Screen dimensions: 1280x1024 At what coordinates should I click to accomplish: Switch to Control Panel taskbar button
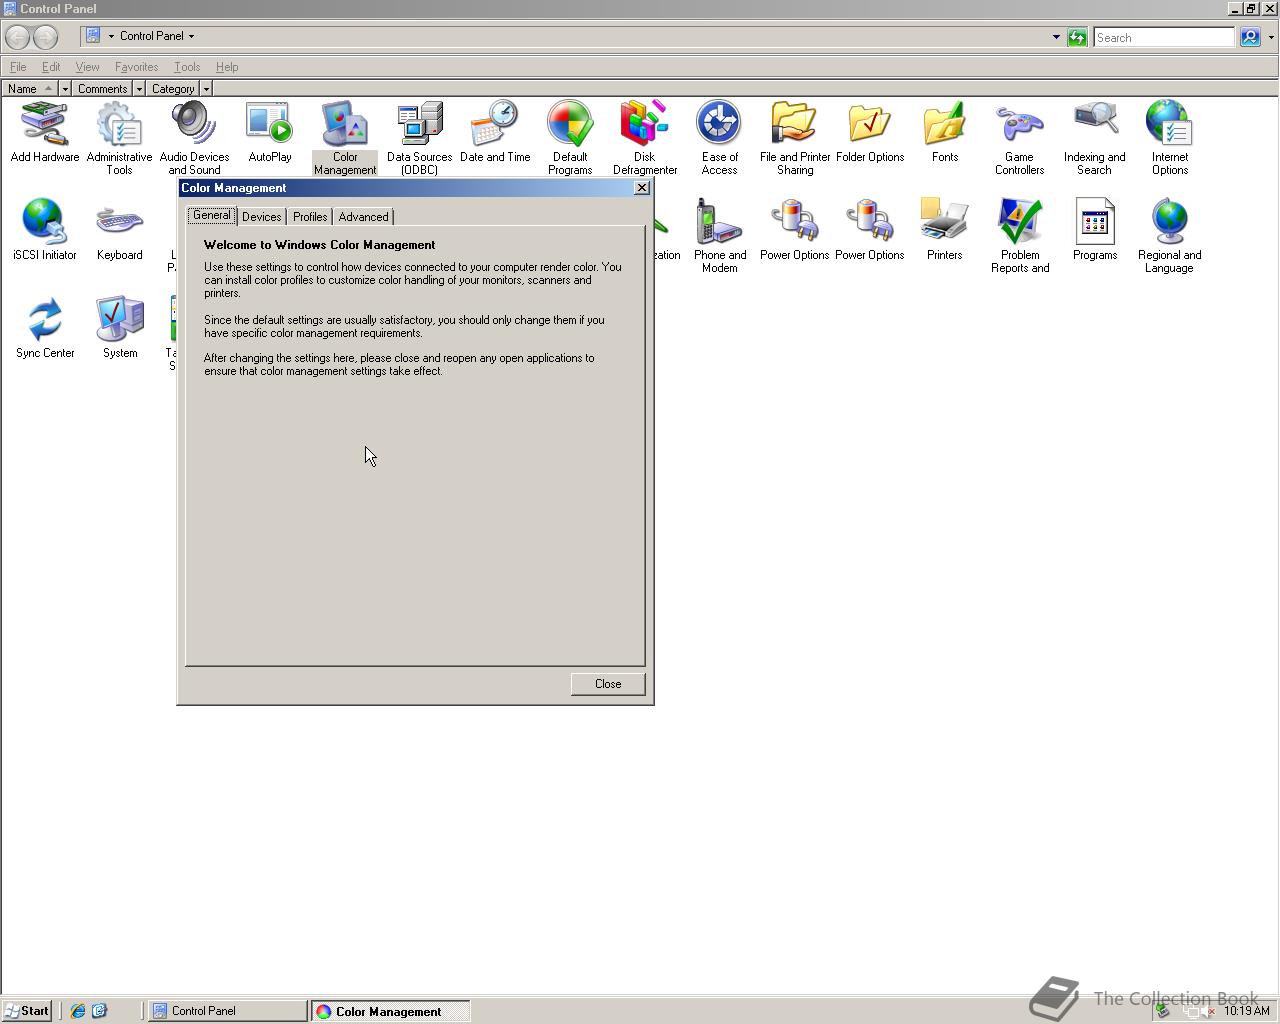click(x=228, y=1011)
